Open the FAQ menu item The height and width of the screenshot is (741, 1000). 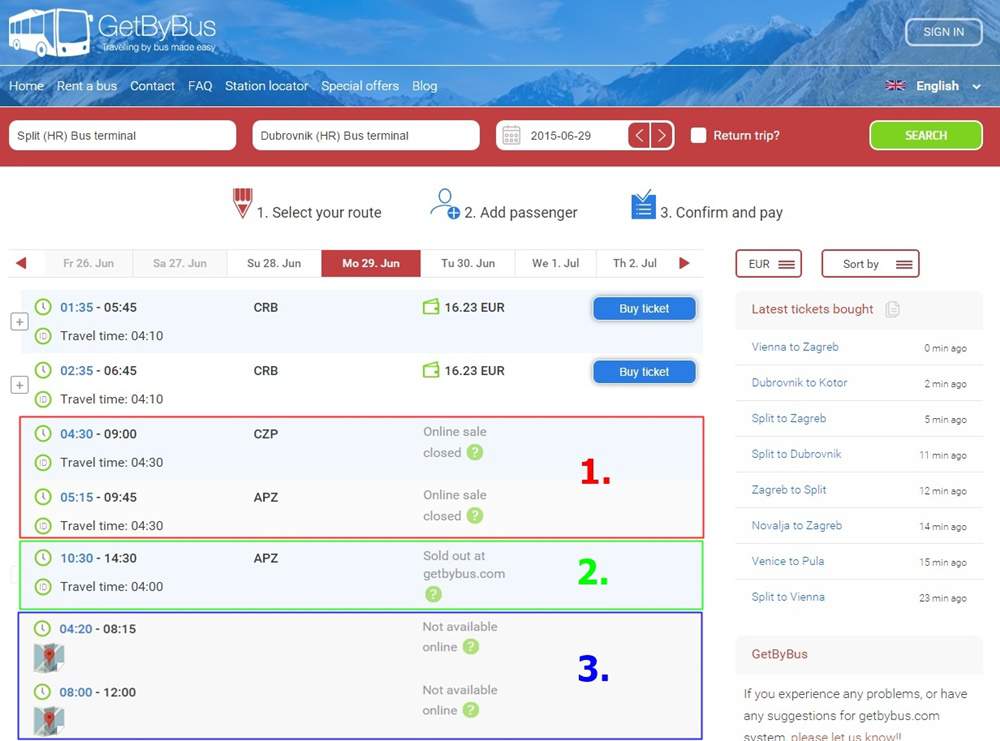coord(200,86)
